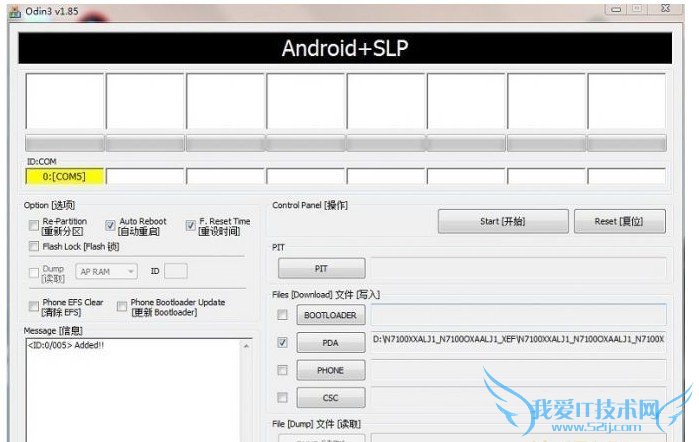Click the BOOTLOADER file path field
The image size is (699, 442).
tap(518, 314)
